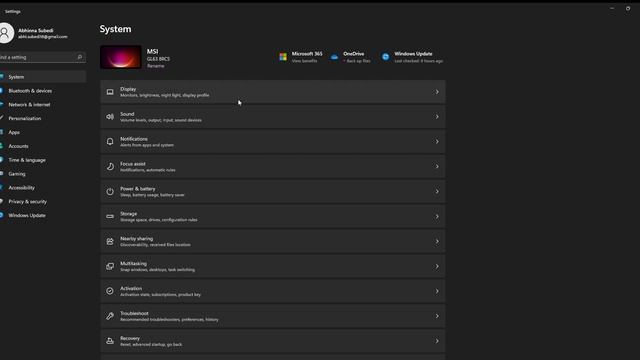Click the Find a setting search box
Image resolution: width=640 pixels, height=360 pixels.
(x=42, y=57)
